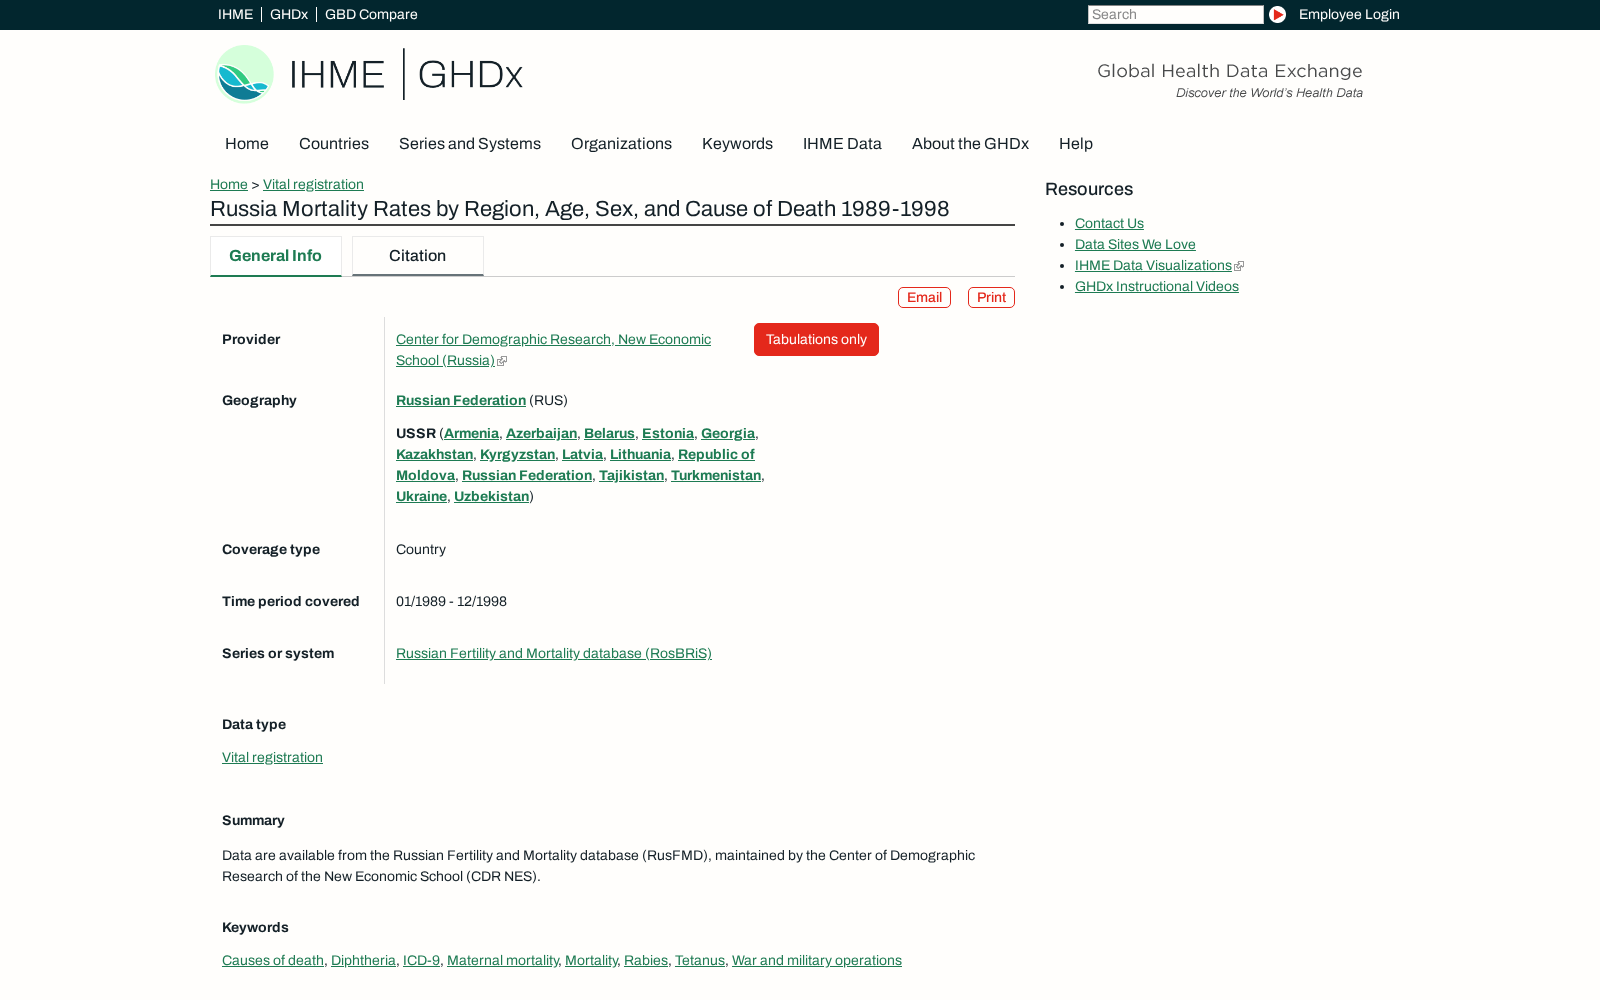Open Help menu item
The height and width of the screenshot is (1000, 1600).
[x=1076, y=144]
